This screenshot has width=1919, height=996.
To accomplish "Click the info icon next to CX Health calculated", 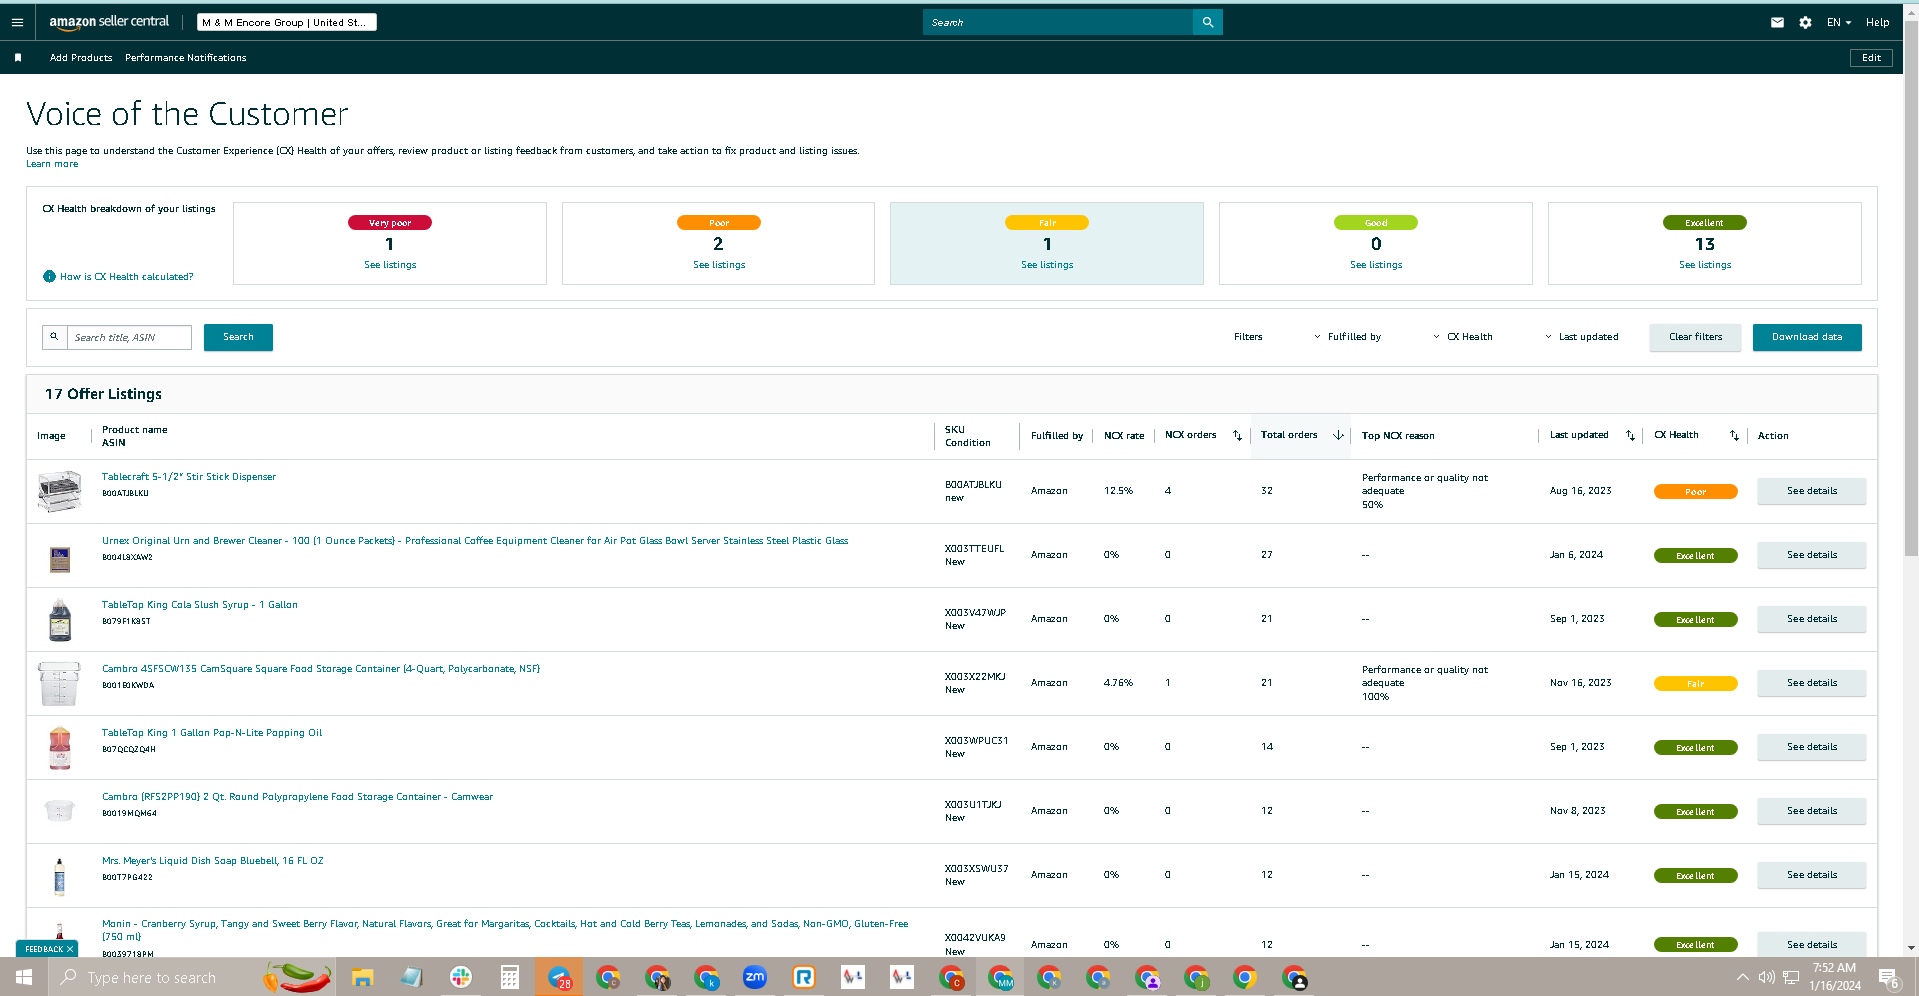I will (49, 277).
